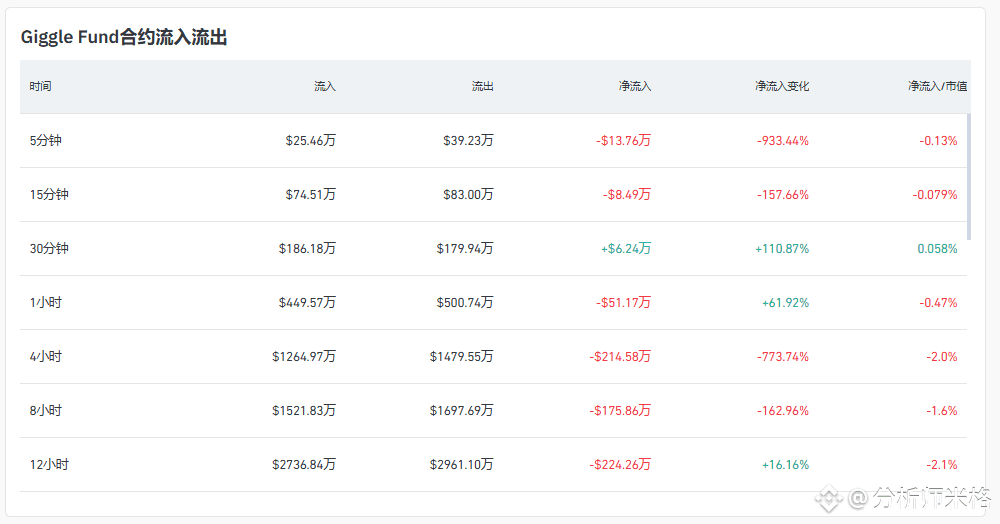Click the +$6.24万 net inflow value
The height and width of the screenshot is (524, 1000).
click(626, 249)
